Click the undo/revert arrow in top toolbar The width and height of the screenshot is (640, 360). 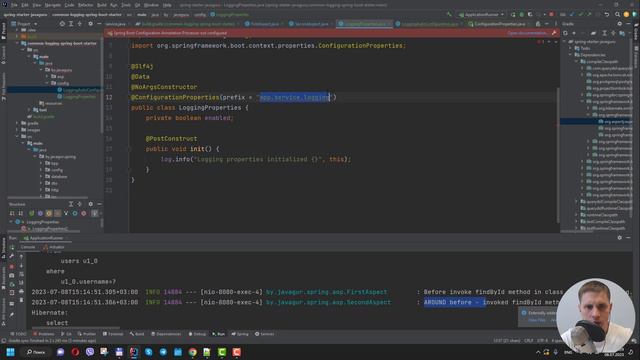click(607, 15)
